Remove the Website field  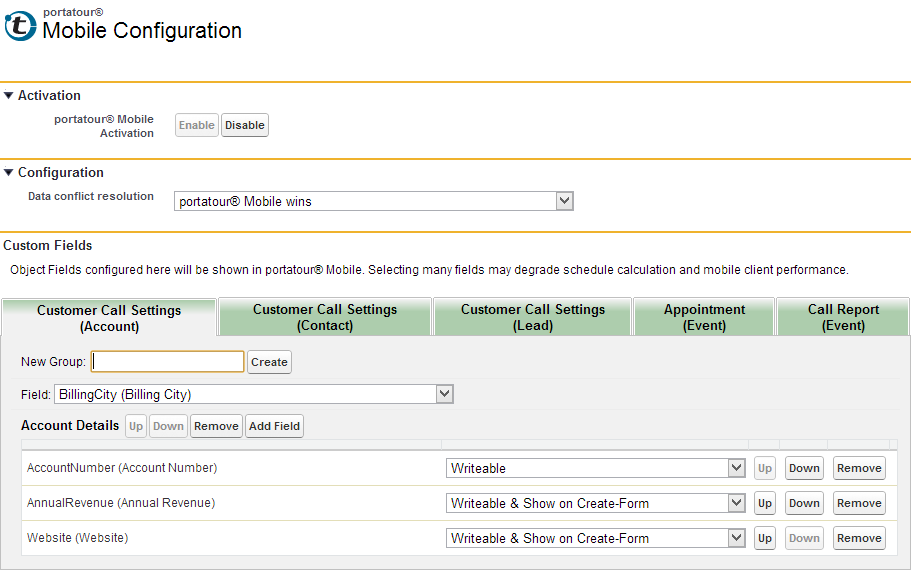(859, 538)
